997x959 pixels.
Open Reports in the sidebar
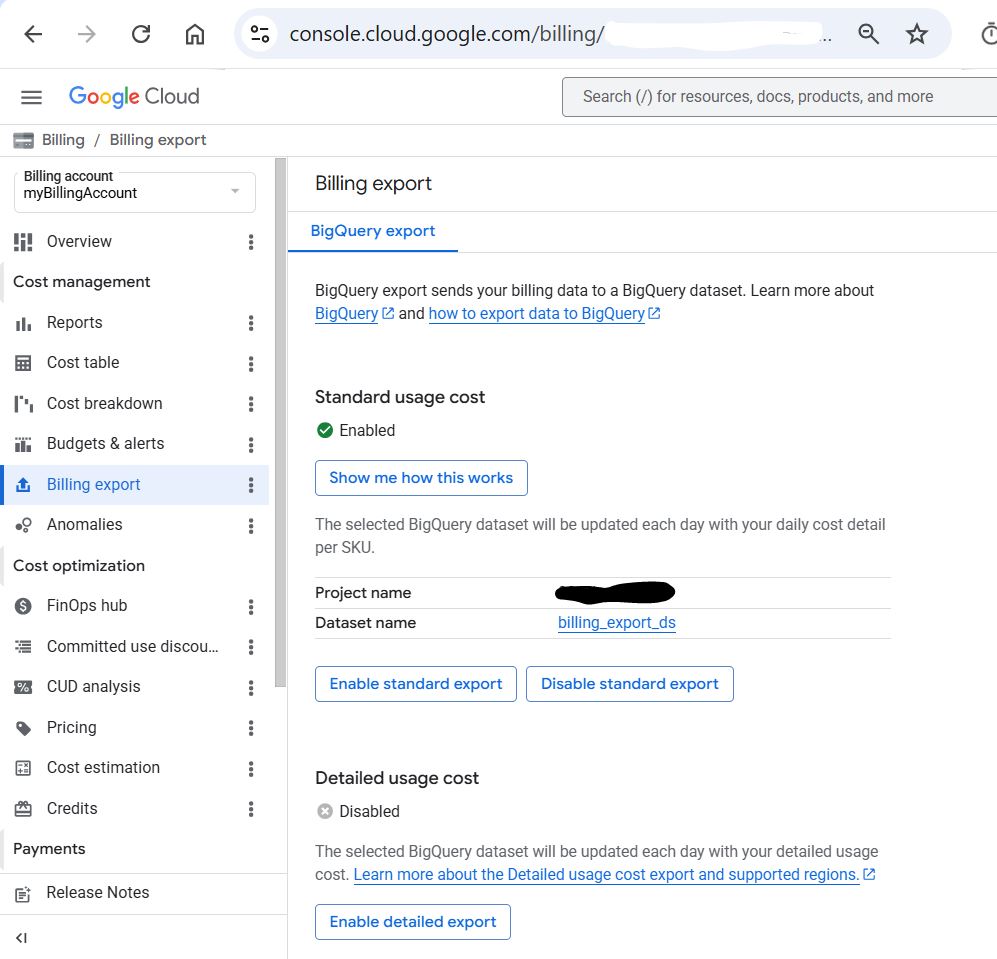(74, 322)
